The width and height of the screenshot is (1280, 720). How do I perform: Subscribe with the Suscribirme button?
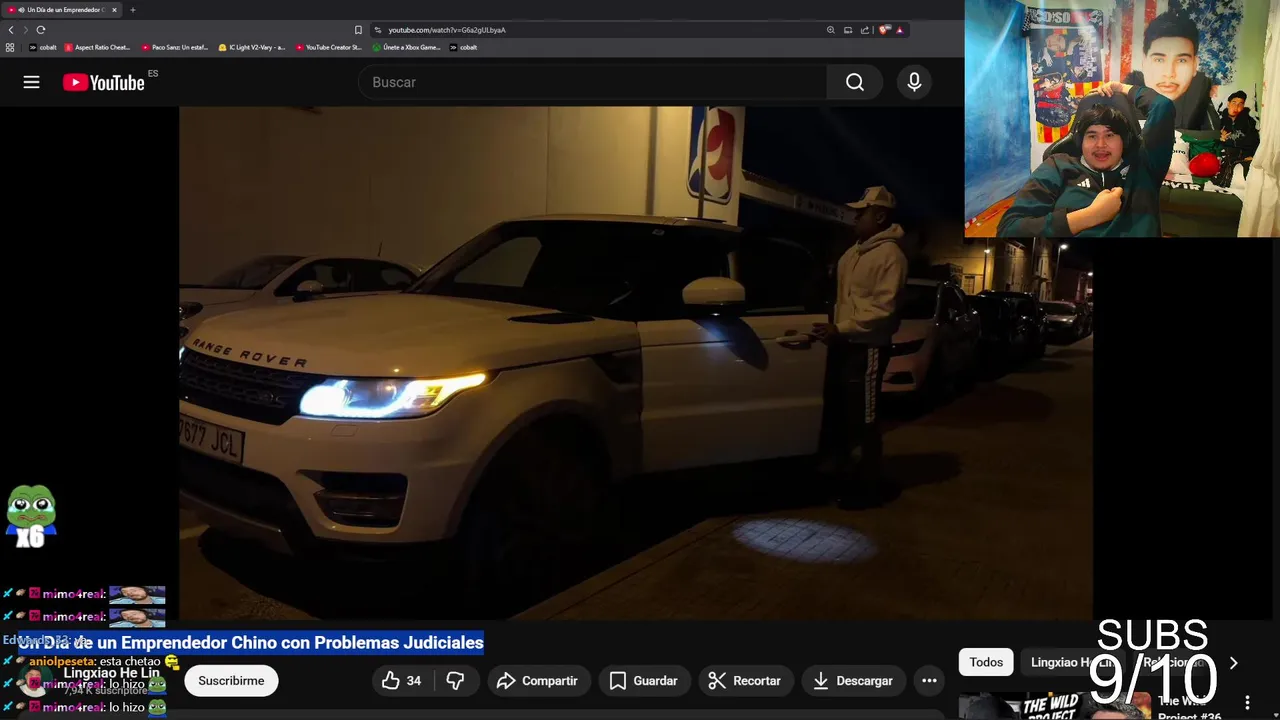[x=231, y=681]
